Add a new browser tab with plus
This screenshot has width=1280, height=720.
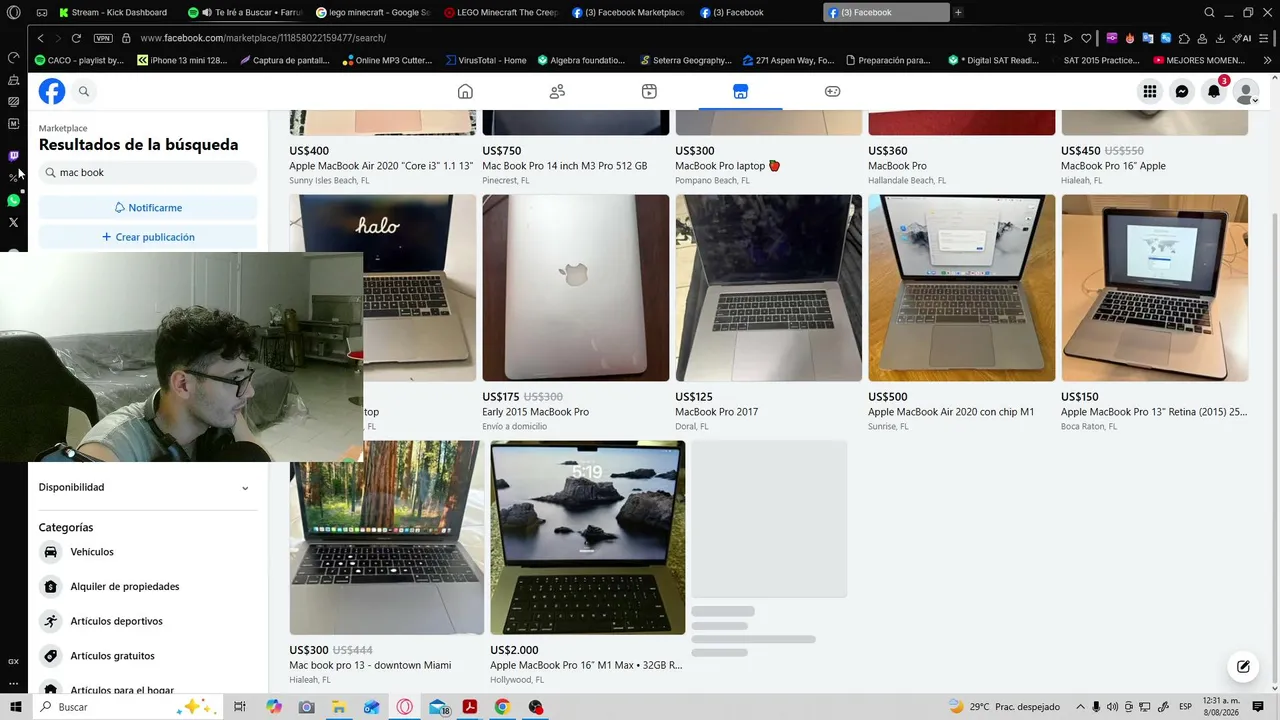pyautogui.click(x=958, y=13)
